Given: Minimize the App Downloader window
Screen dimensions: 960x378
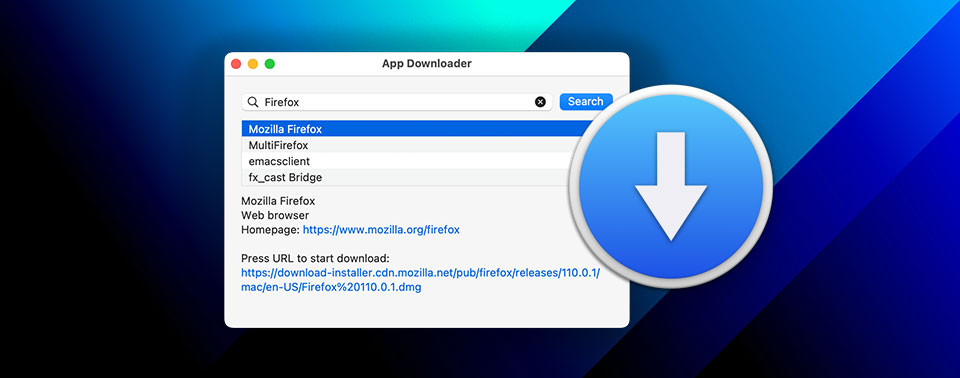Looking at the screenshot, I should click(253, 64).
